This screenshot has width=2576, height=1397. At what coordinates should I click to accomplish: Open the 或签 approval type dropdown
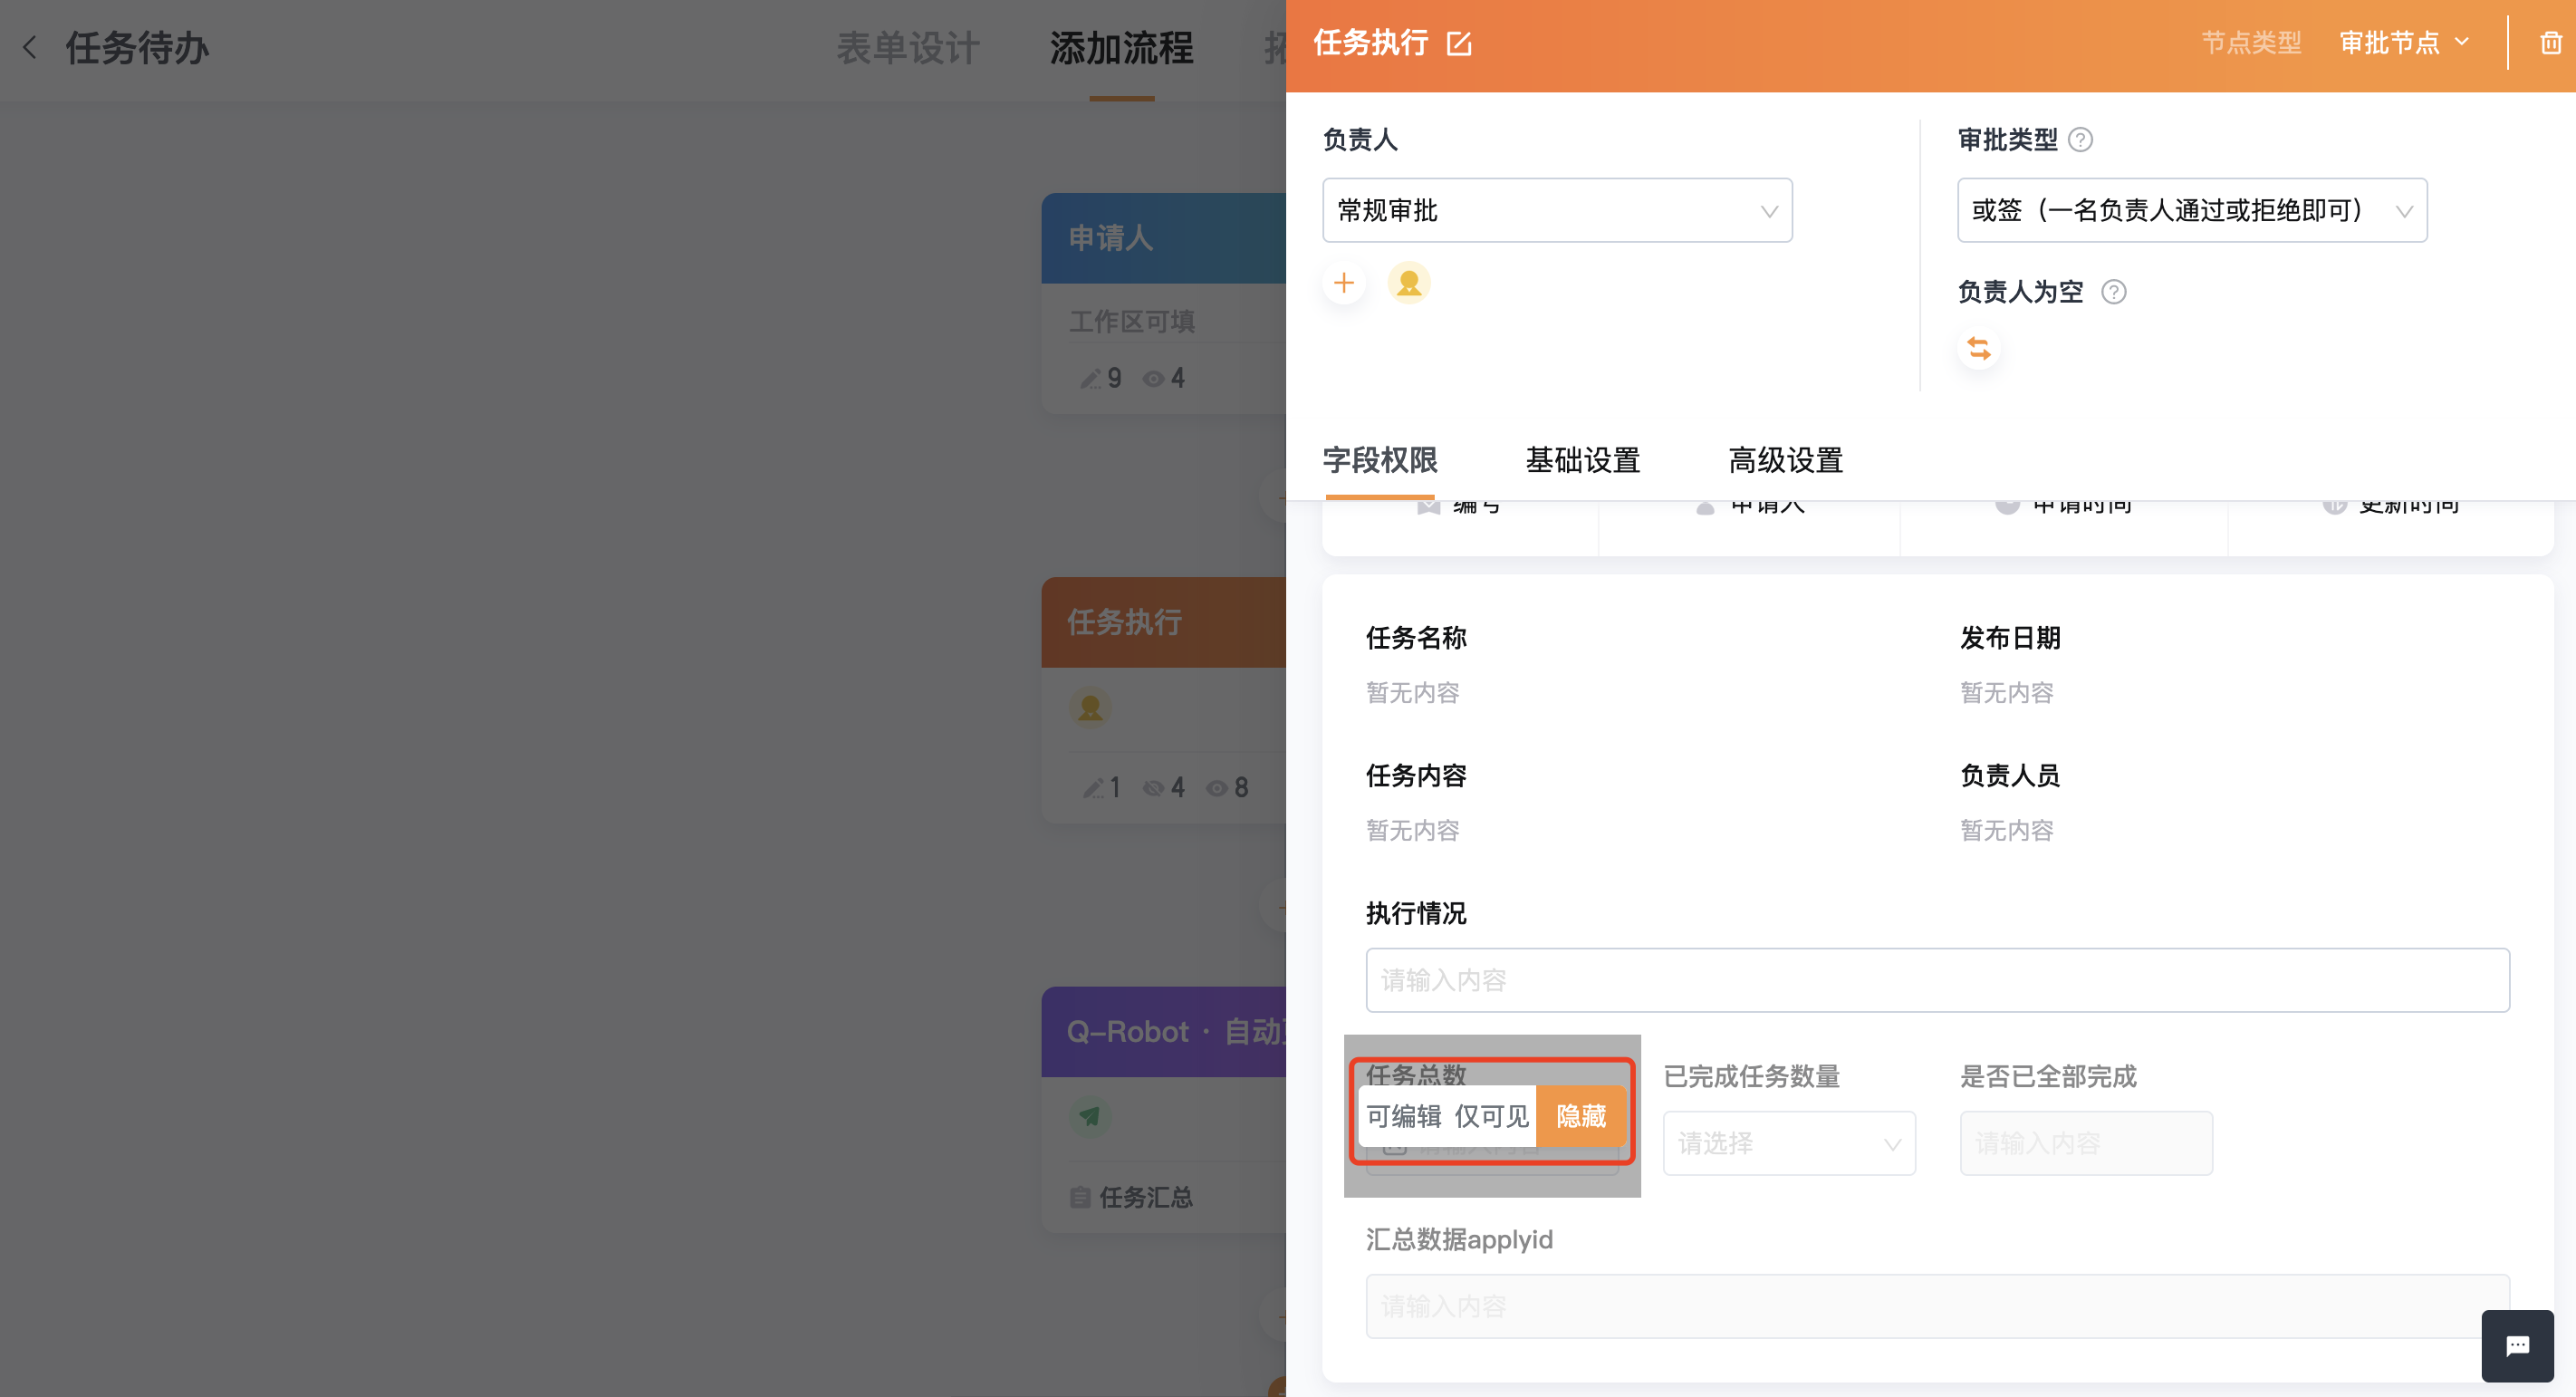2192,210
